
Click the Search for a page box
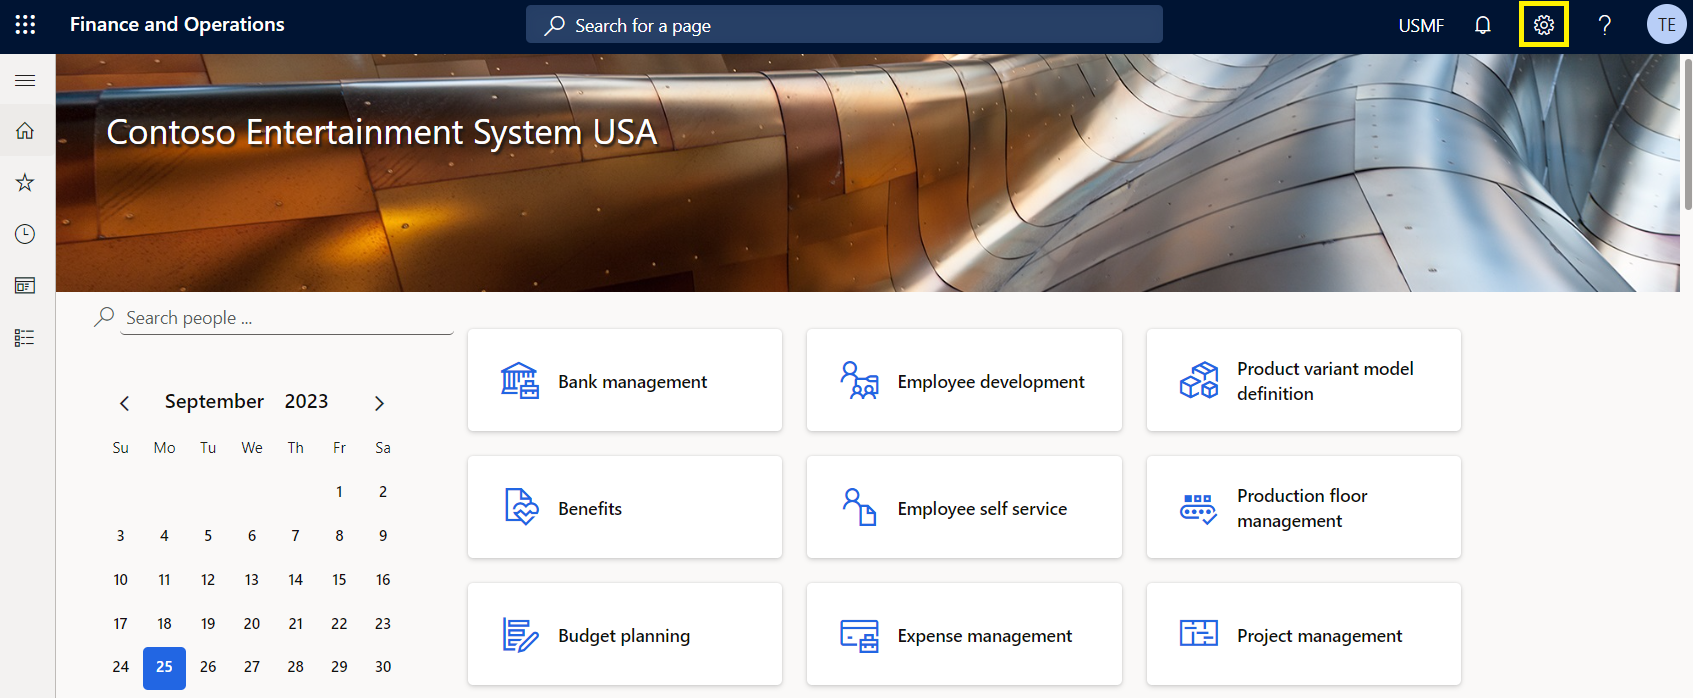click(x=844, y=25)
